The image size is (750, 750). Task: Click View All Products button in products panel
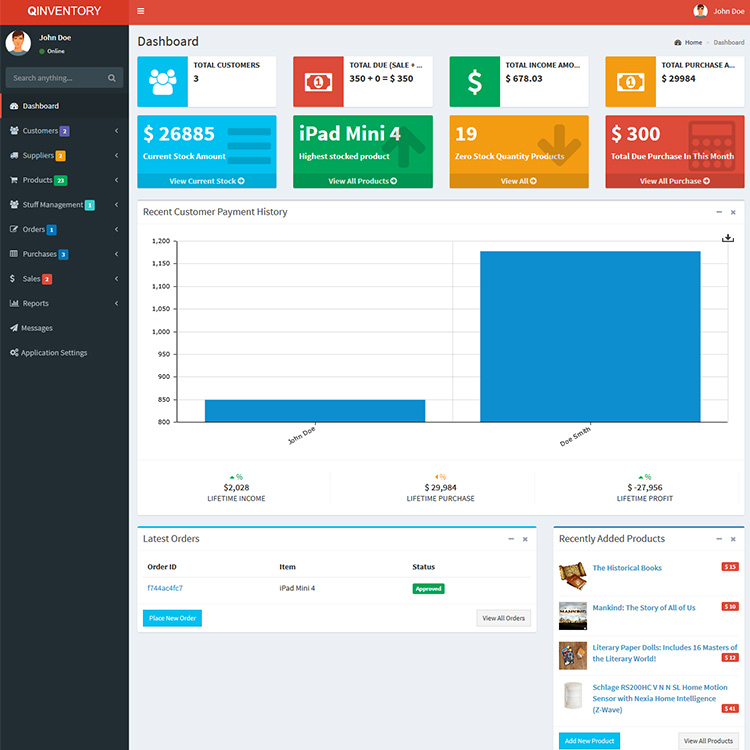point(708,741)
